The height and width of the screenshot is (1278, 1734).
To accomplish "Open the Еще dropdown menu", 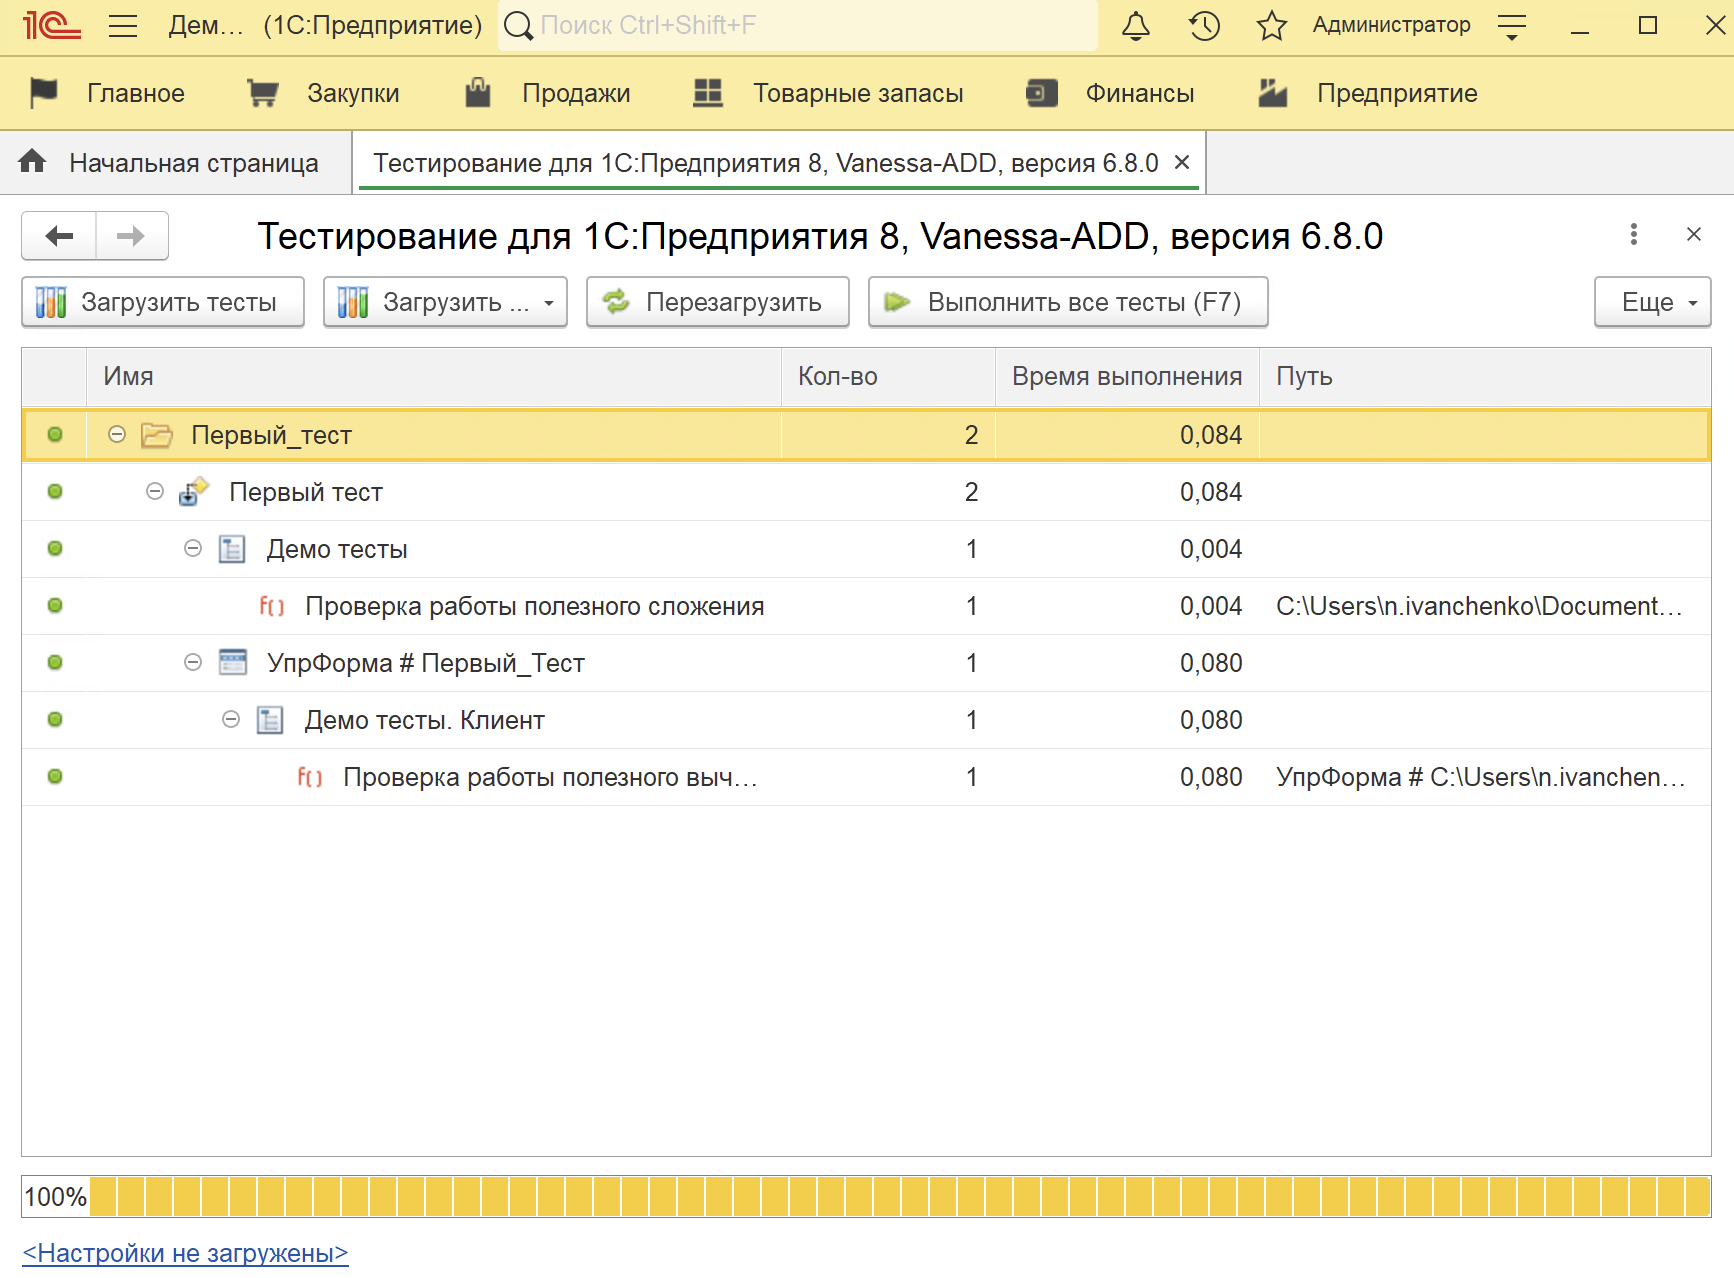I will point(1652,302).
